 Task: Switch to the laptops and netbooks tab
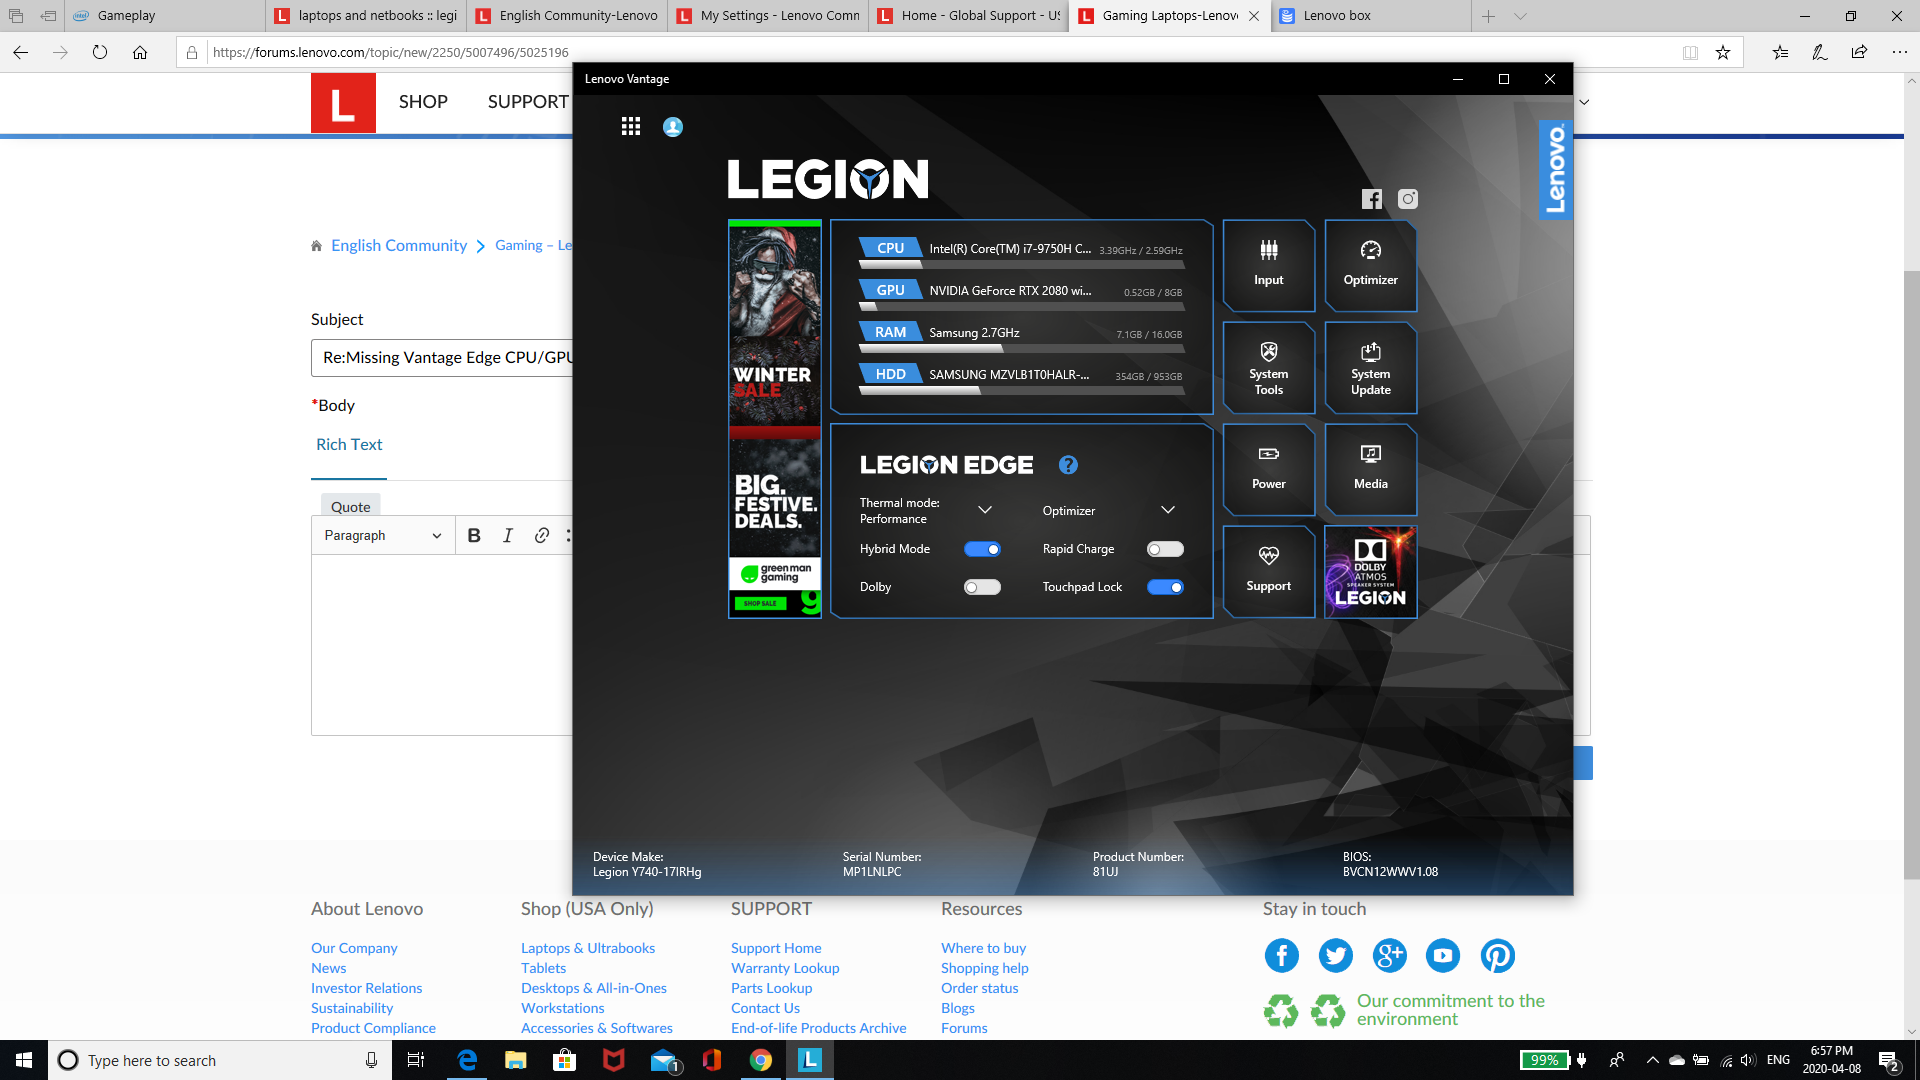366,16
